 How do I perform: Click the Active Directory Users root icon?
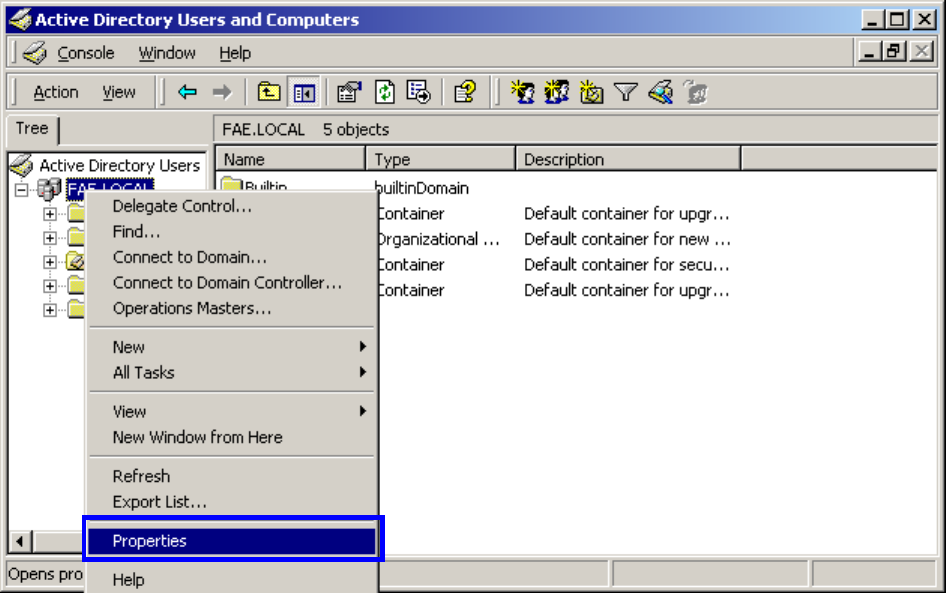click(x=22, y=165)
